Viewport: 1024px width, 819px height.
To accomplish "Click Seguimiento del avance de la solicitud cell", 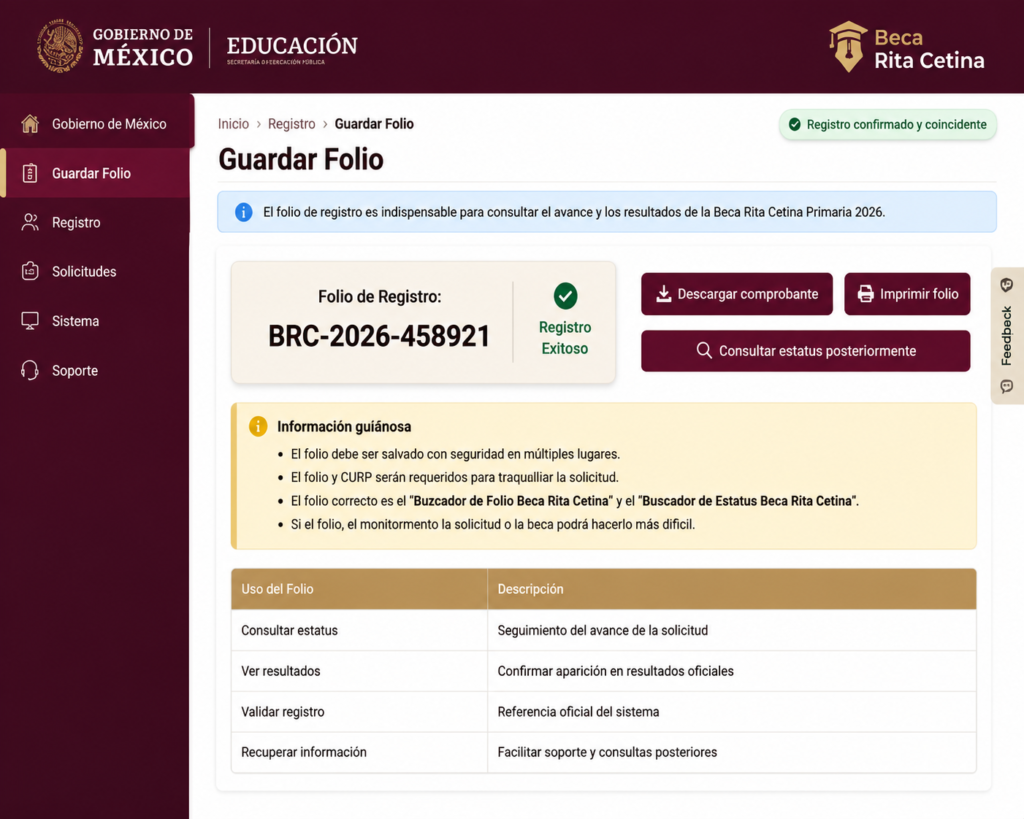I will [731, 630].
